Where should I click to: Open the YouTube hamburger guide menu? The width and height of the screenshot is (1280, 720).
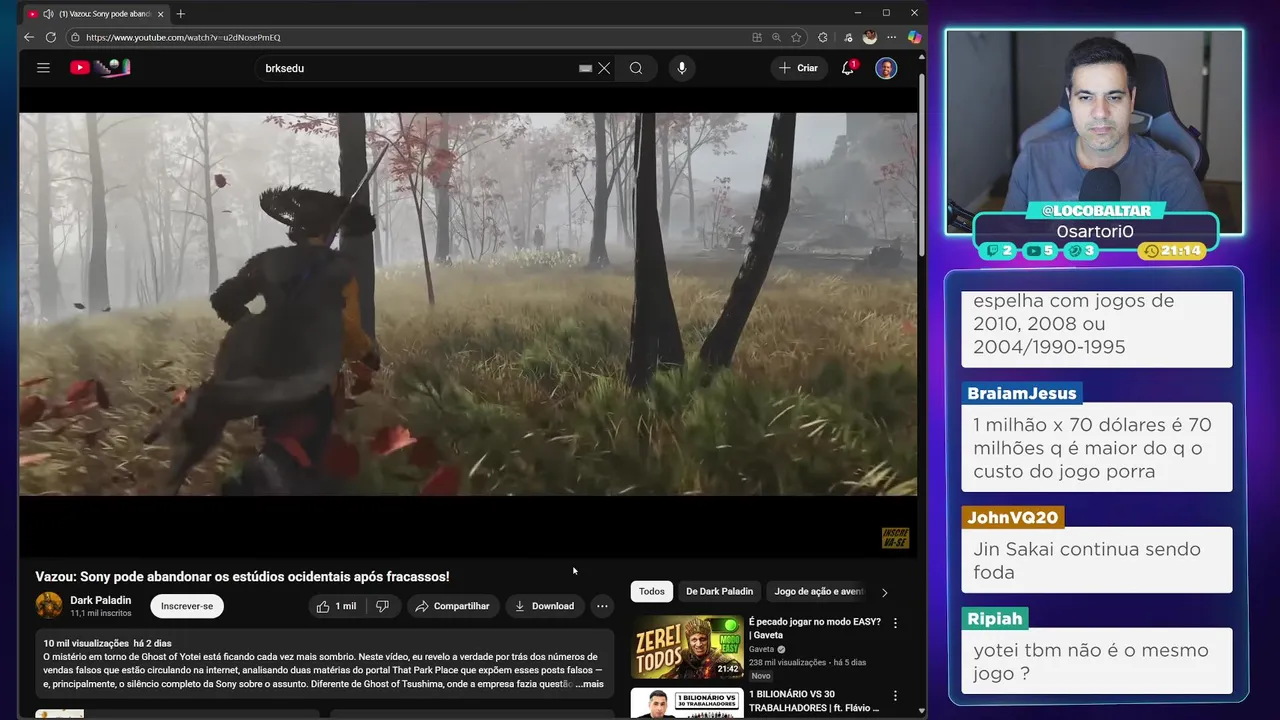coord(43,68)
